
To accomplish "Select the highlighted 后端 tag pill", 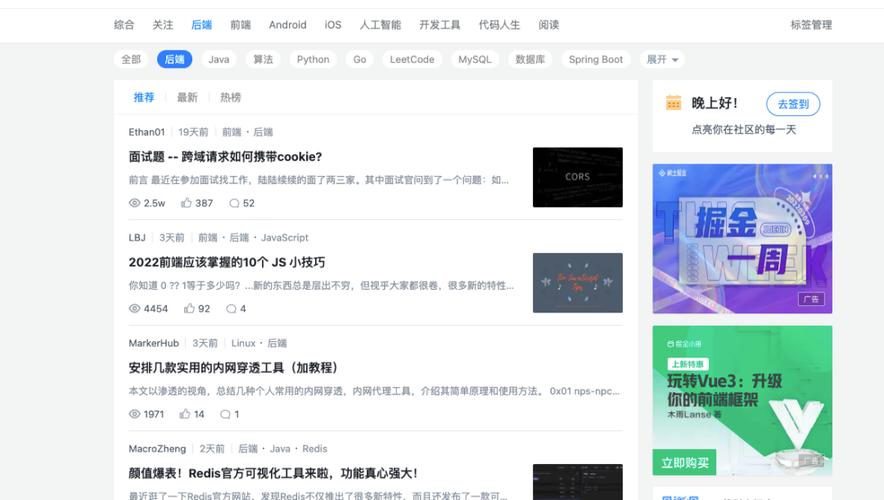I will [x=175, y=59].
